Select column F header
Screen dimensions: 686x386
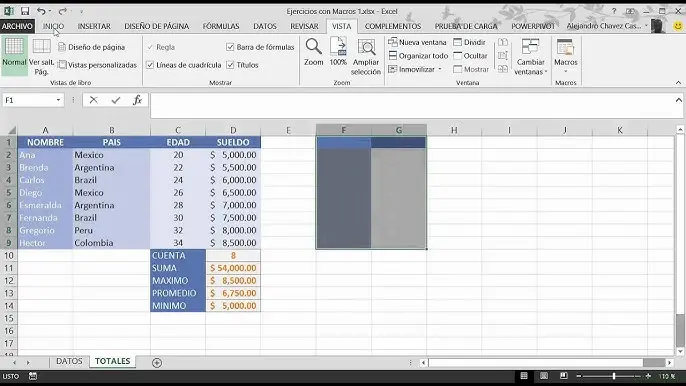point(343,130)
